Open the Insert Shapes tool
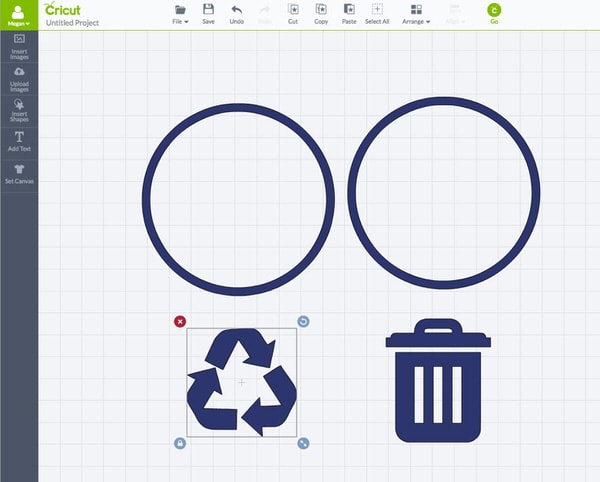600x482 pixels. coord(19,111)
